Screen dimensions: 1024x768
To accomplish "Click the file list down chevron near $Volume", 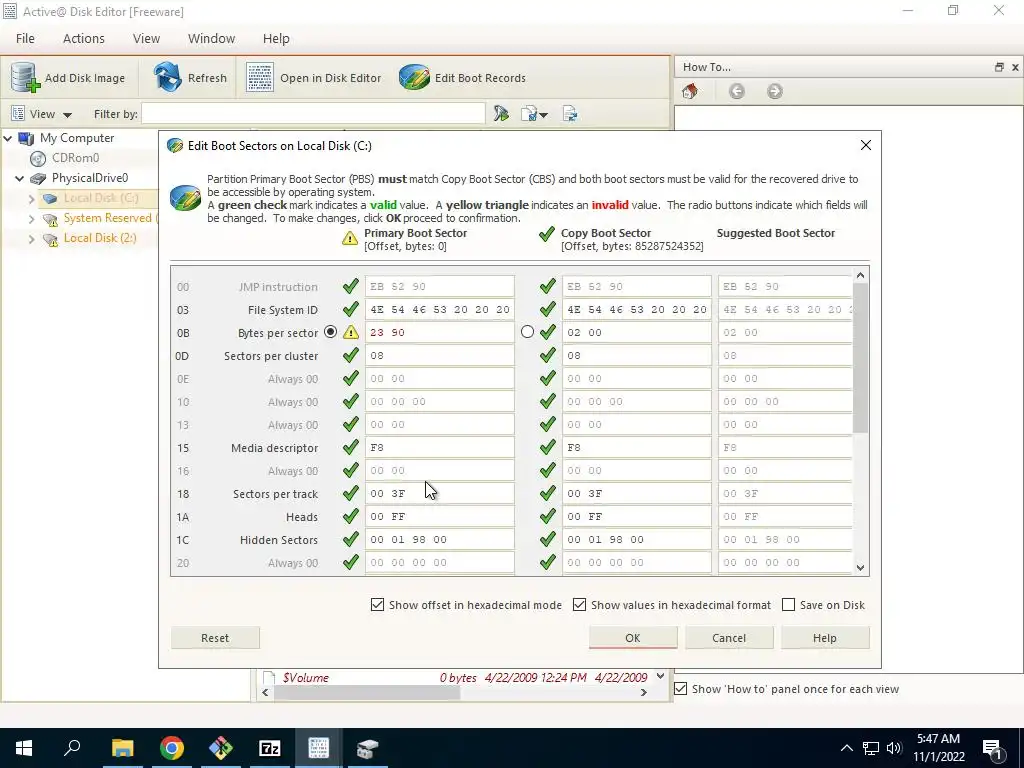I will tap(660, 677).
